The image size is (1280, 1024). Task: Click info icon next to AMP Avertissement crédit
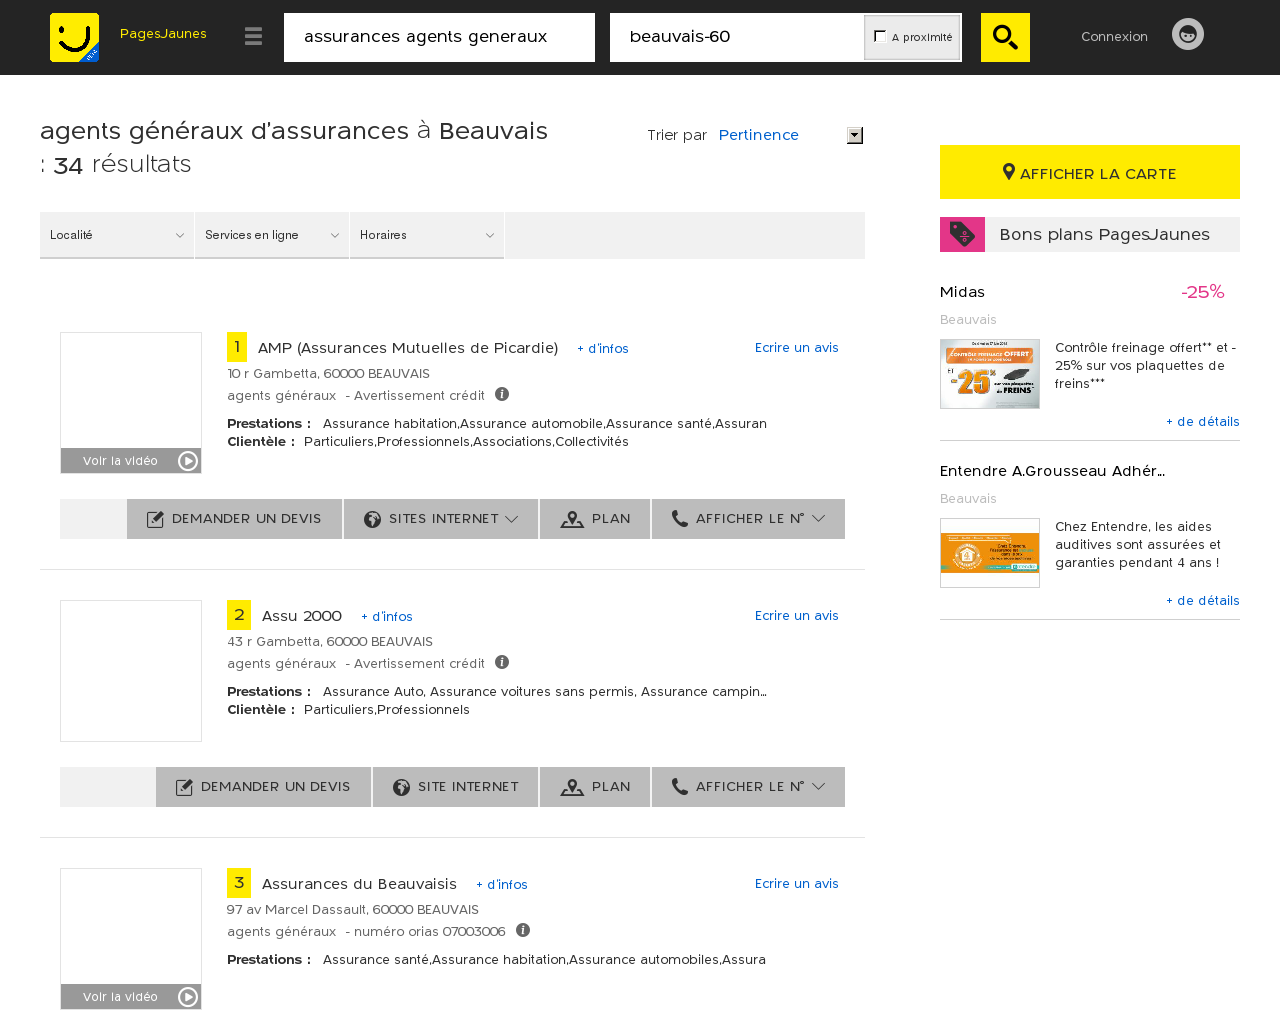[502, 394]
